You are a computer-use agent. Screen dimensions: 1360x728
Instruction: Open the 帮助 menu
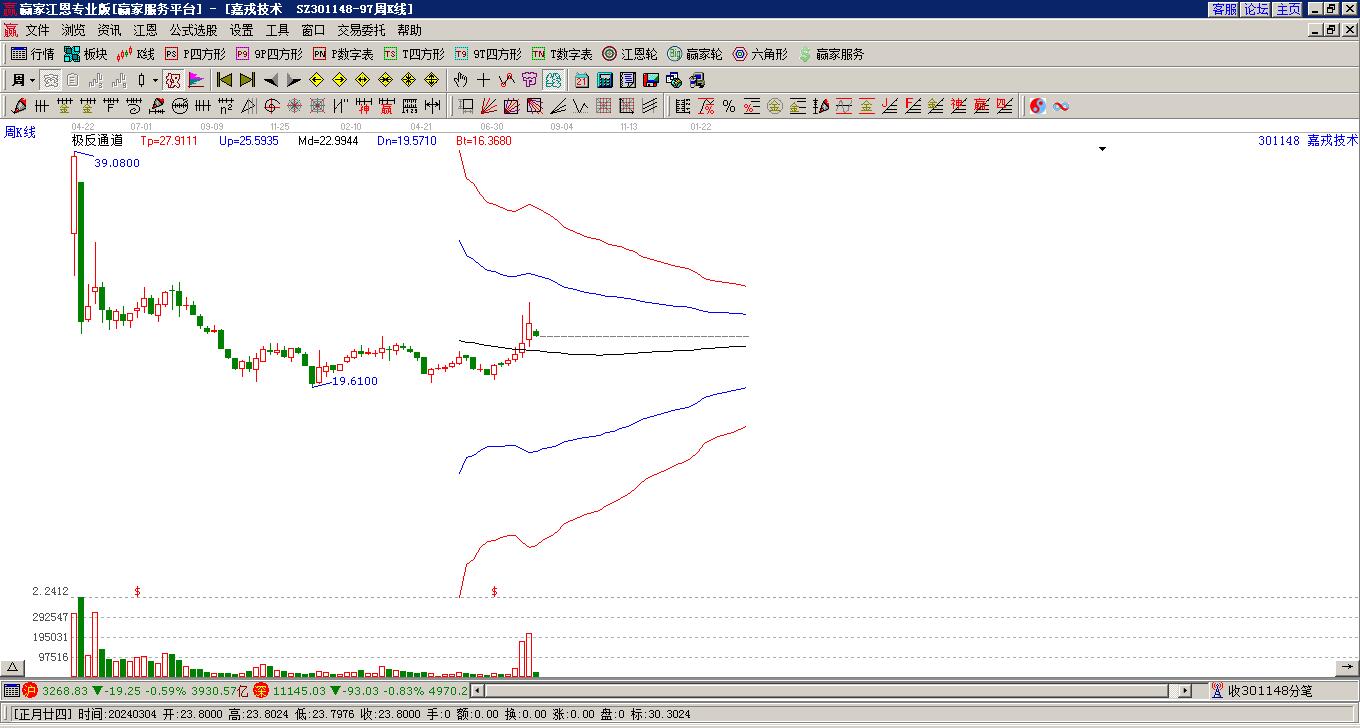pyautogui.click(x=409, y=30)
